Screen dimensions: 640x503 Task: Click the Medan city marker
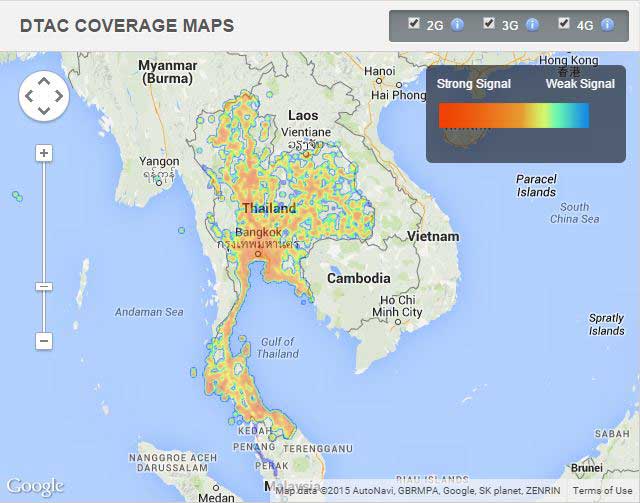click(216, 487)
